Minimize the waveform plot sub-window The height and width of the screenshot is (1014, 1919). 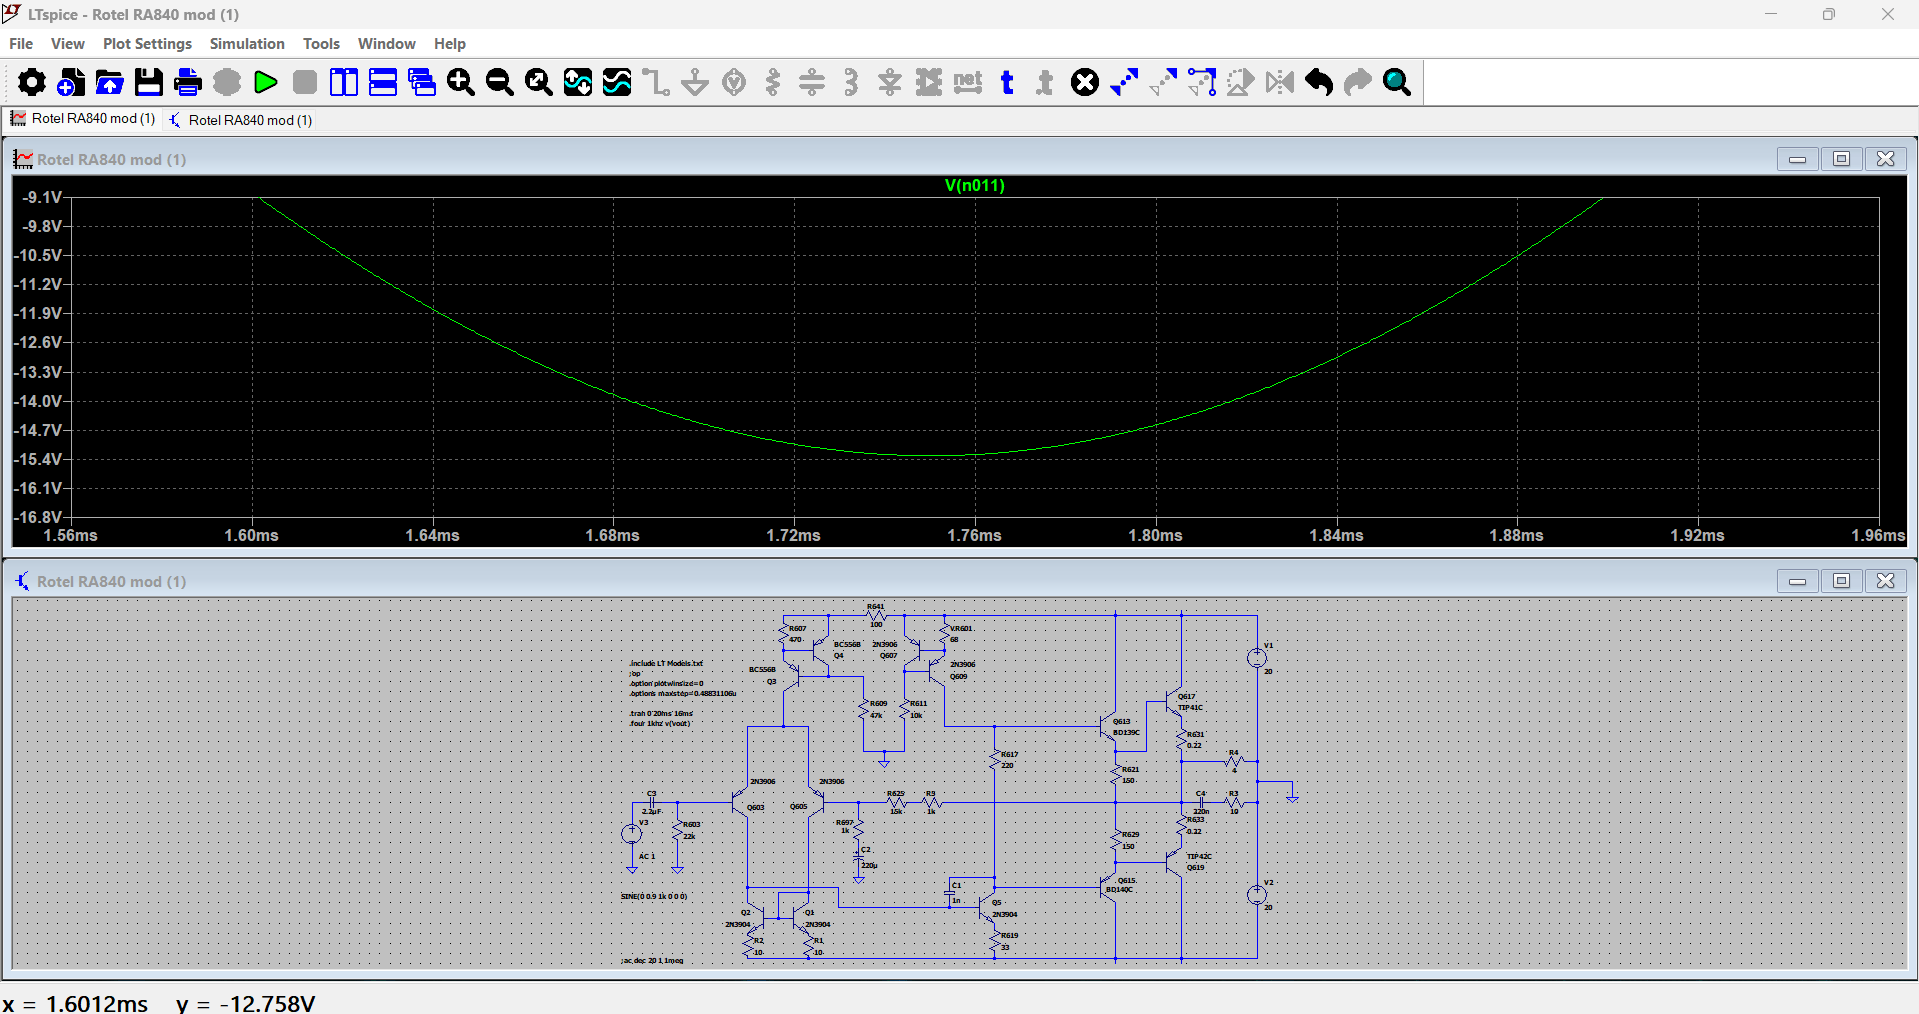pyautogui.click(x=1797, y=159)
